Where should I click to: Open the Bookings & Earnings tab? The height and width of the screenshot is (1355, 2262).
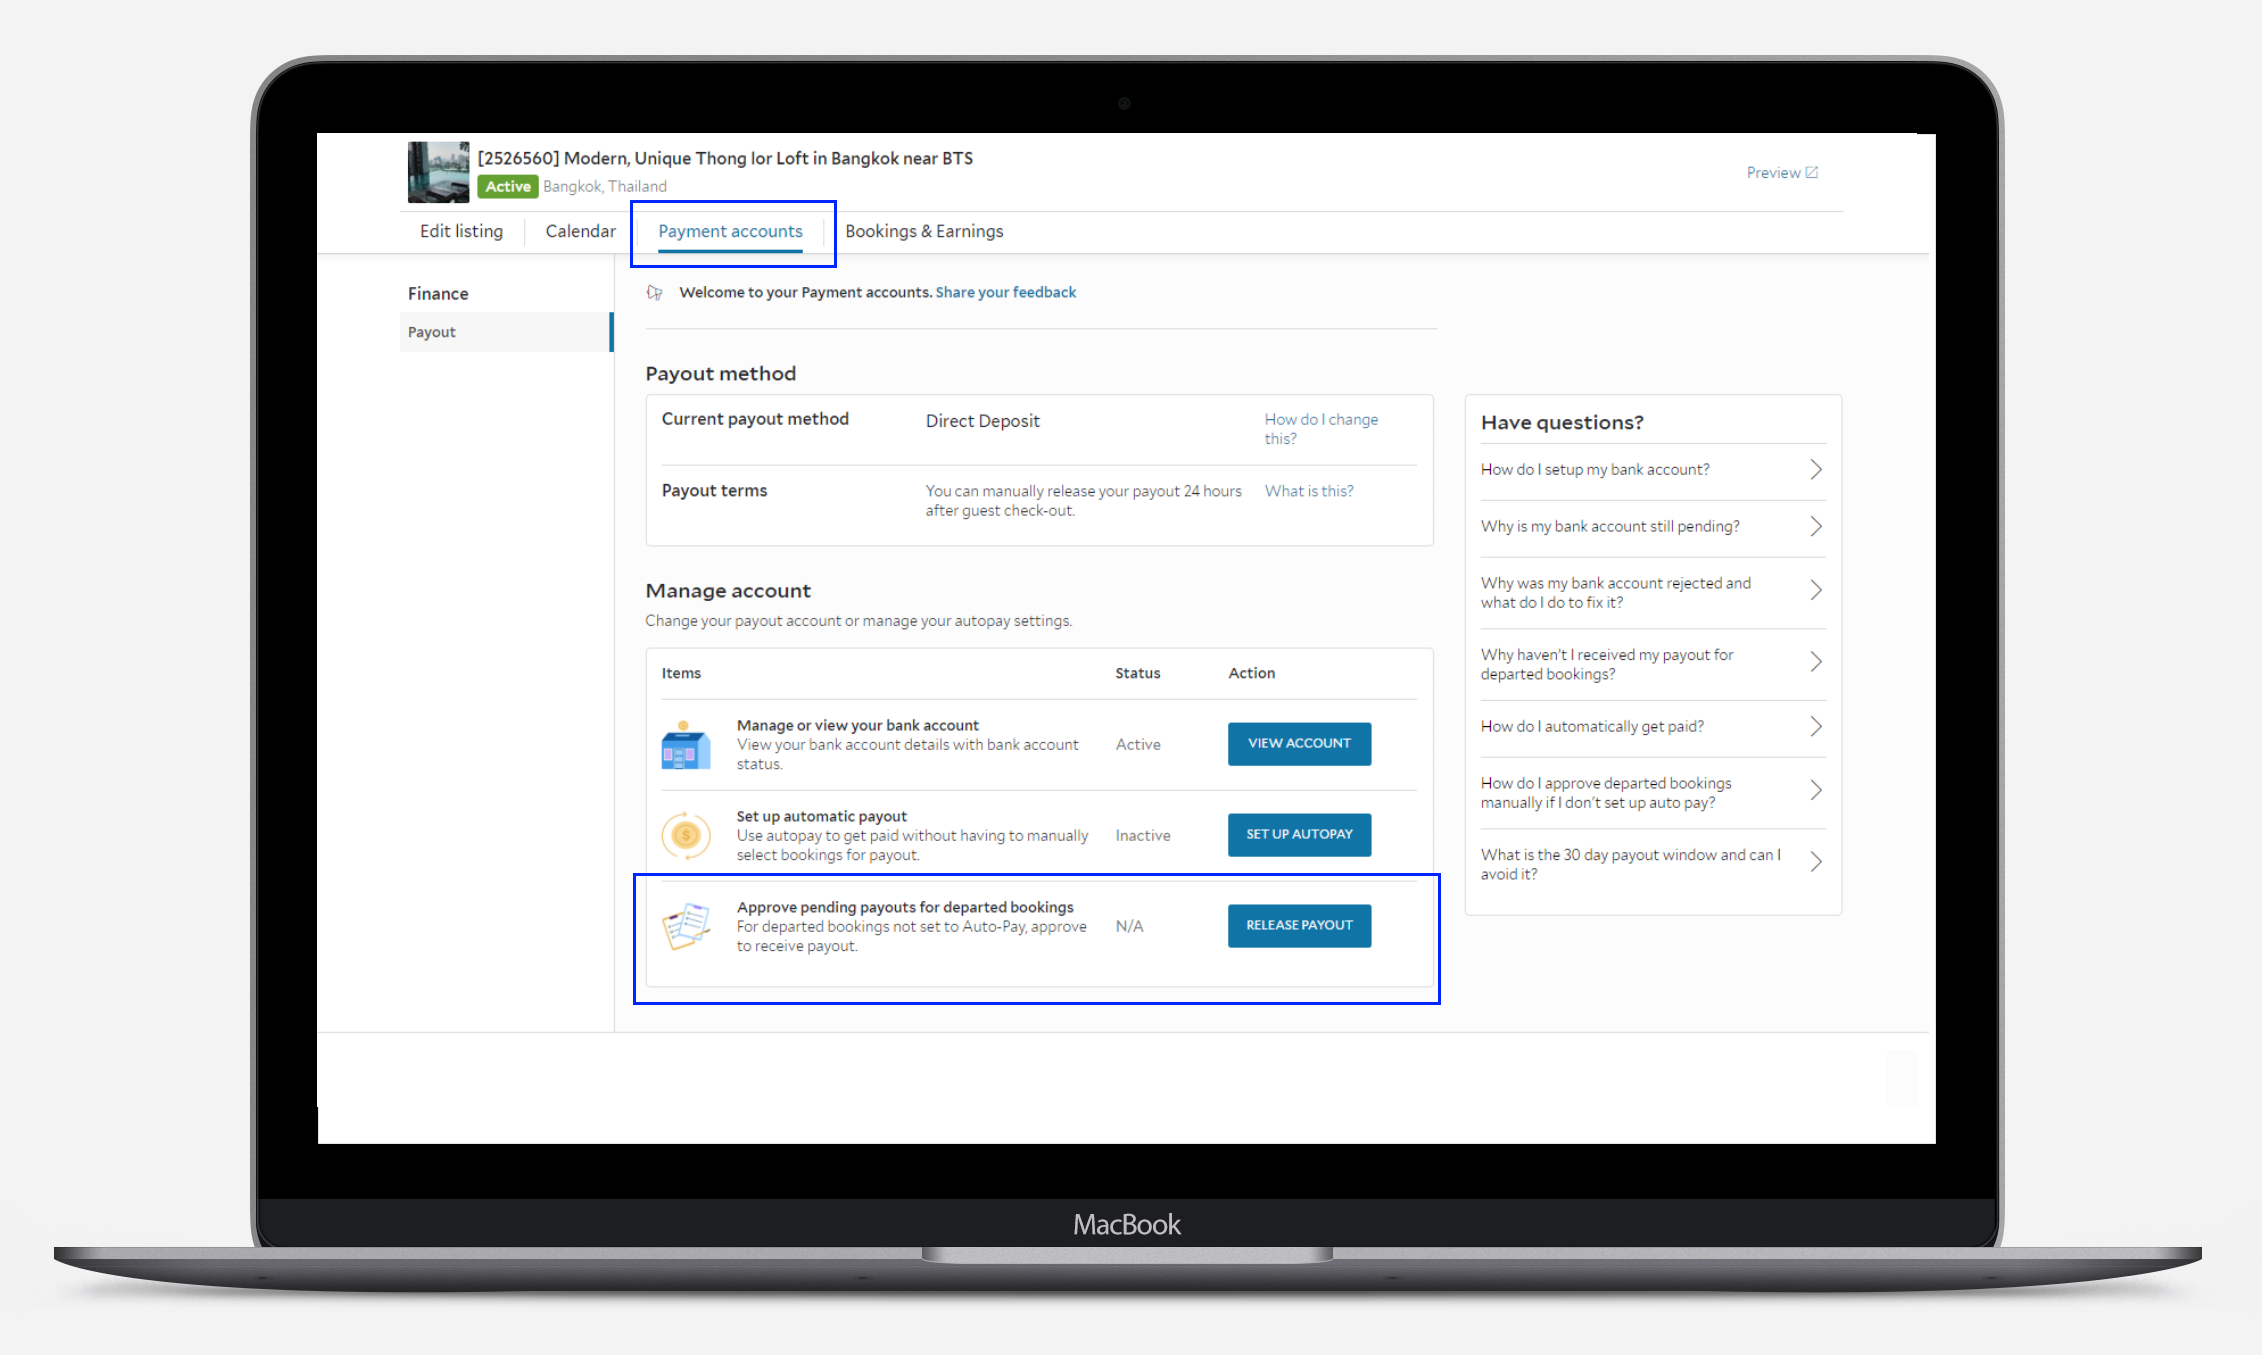coord(923,231)
